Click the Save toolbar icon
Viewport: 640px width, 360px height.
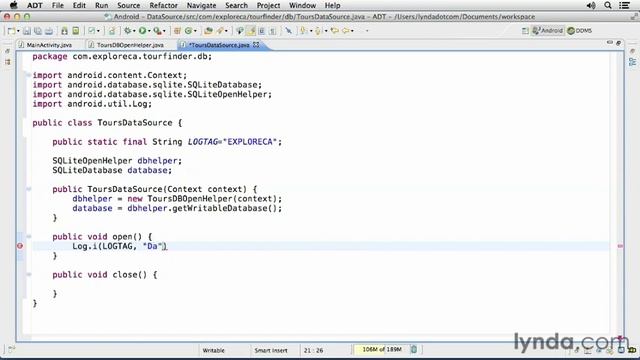pos(27,31)
